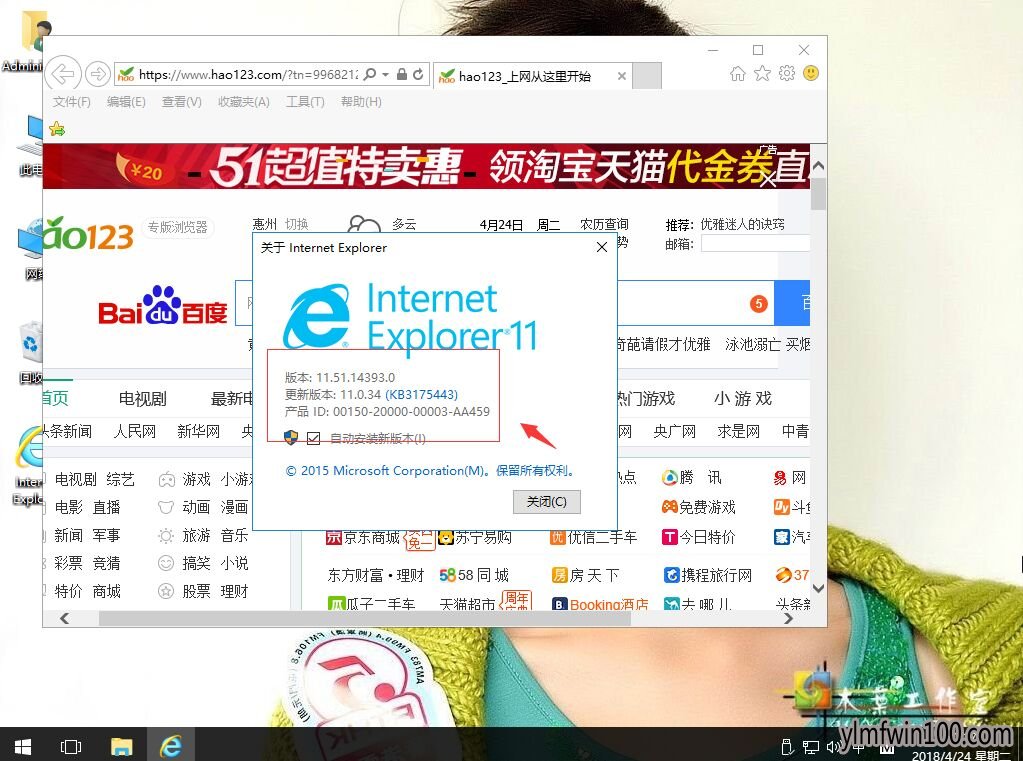Click the vertical scrollbar up arrow
The image size is (1023, 761).
tap(818, 166)
